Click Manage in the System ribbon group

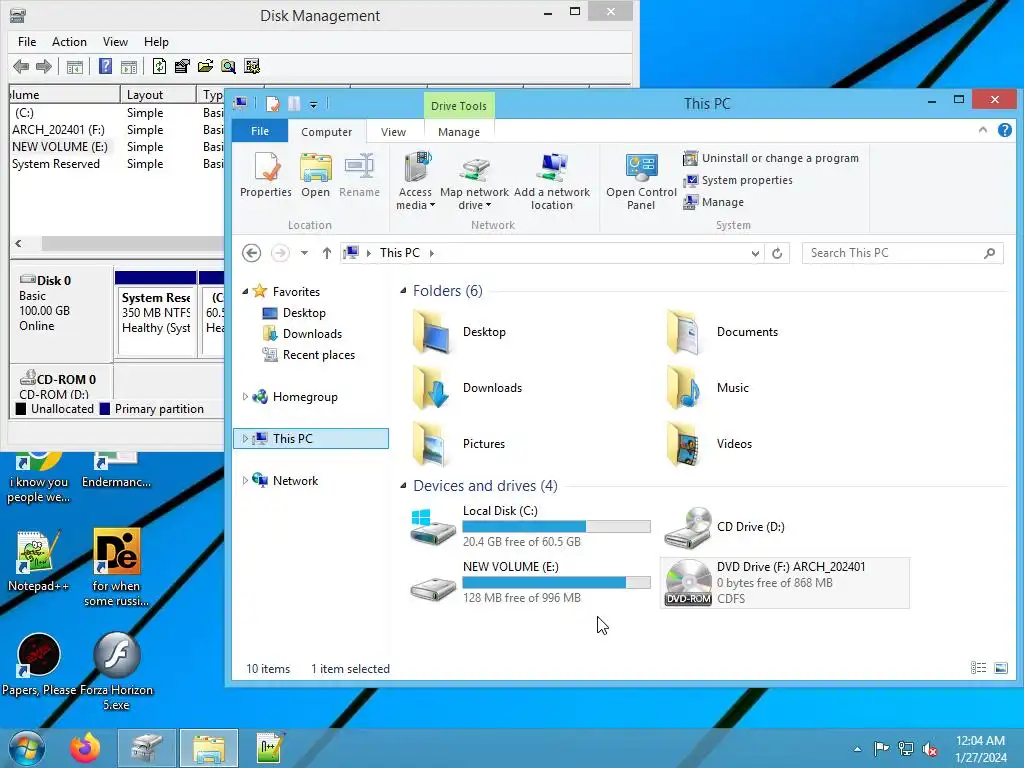714,202
